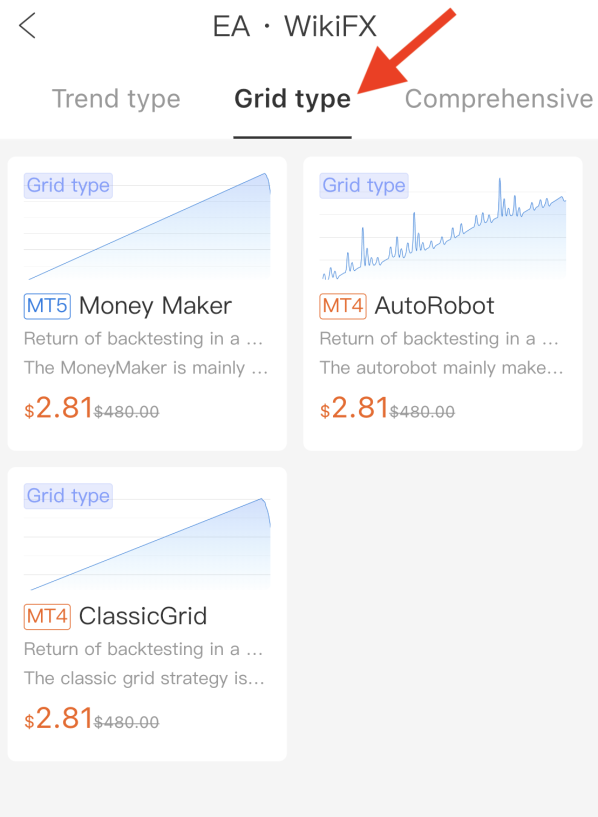Click the classic grid strategy description text
Viewport: 598px width, 817px height.
[144, 678]
